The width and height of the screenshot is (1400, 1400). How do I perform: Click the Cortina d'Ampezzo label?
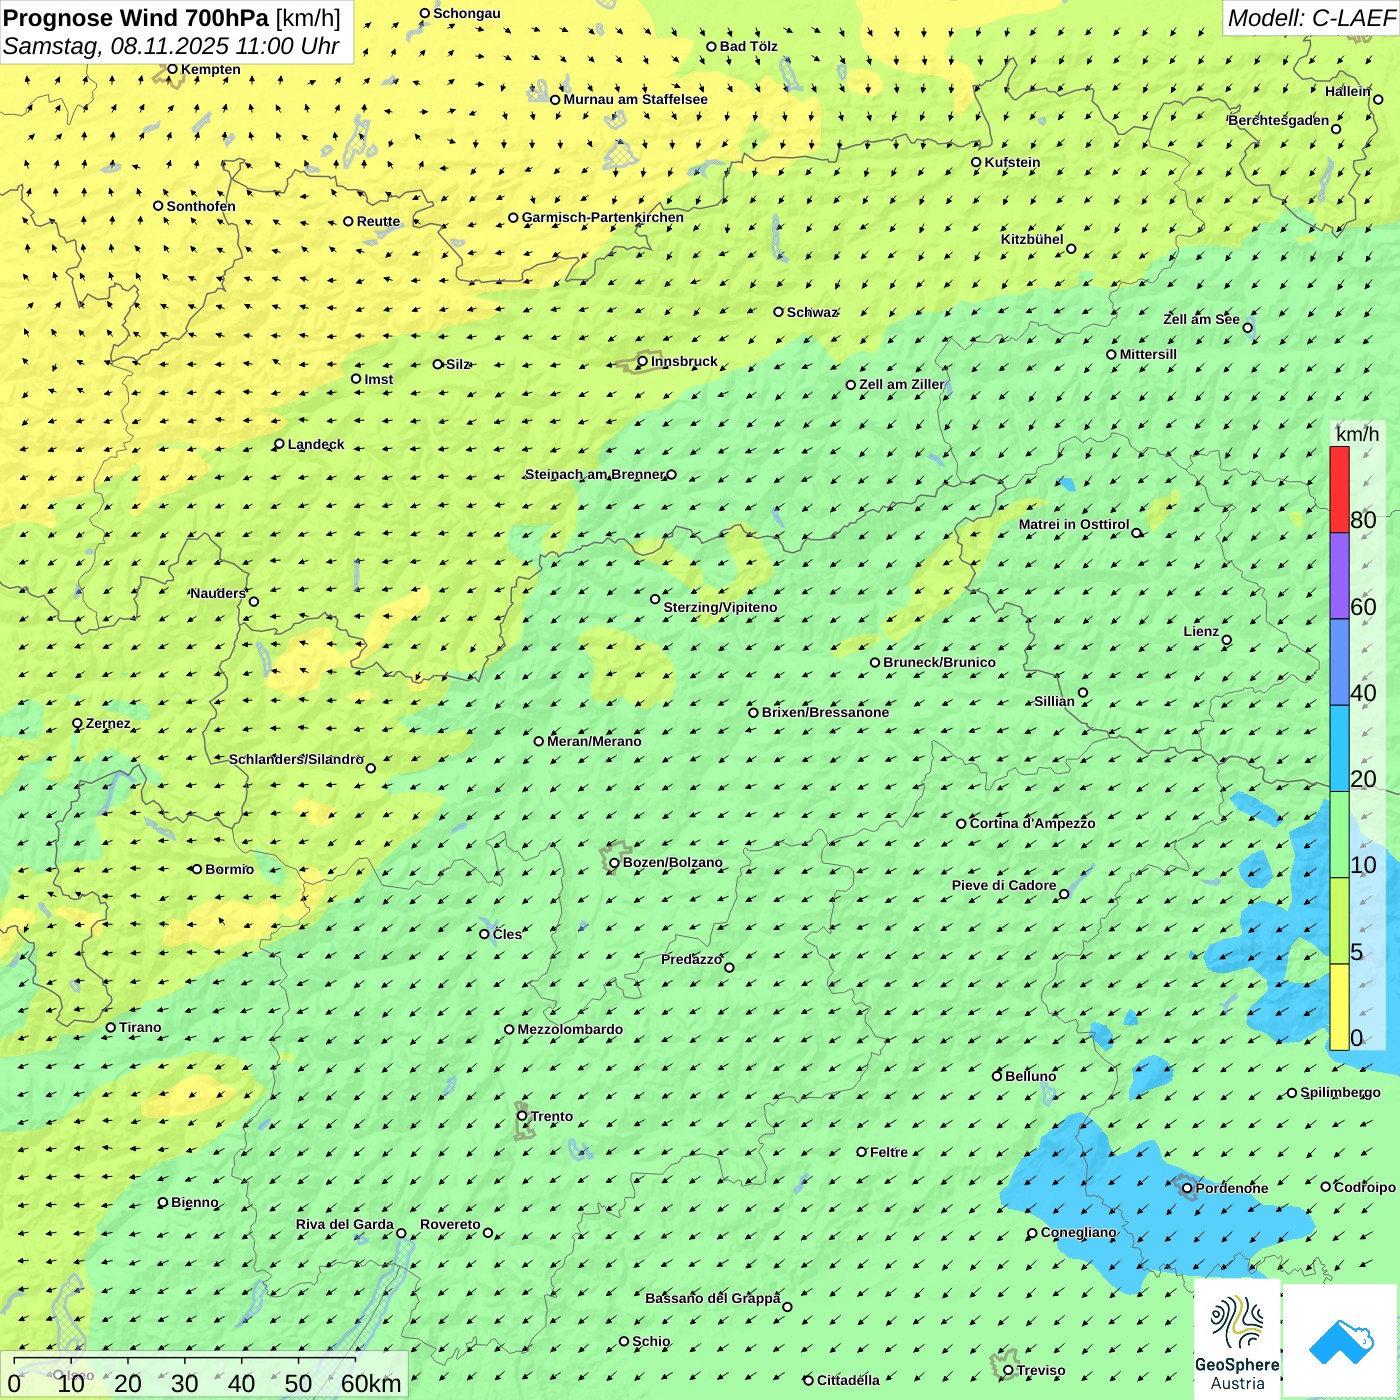point(1032,823)
